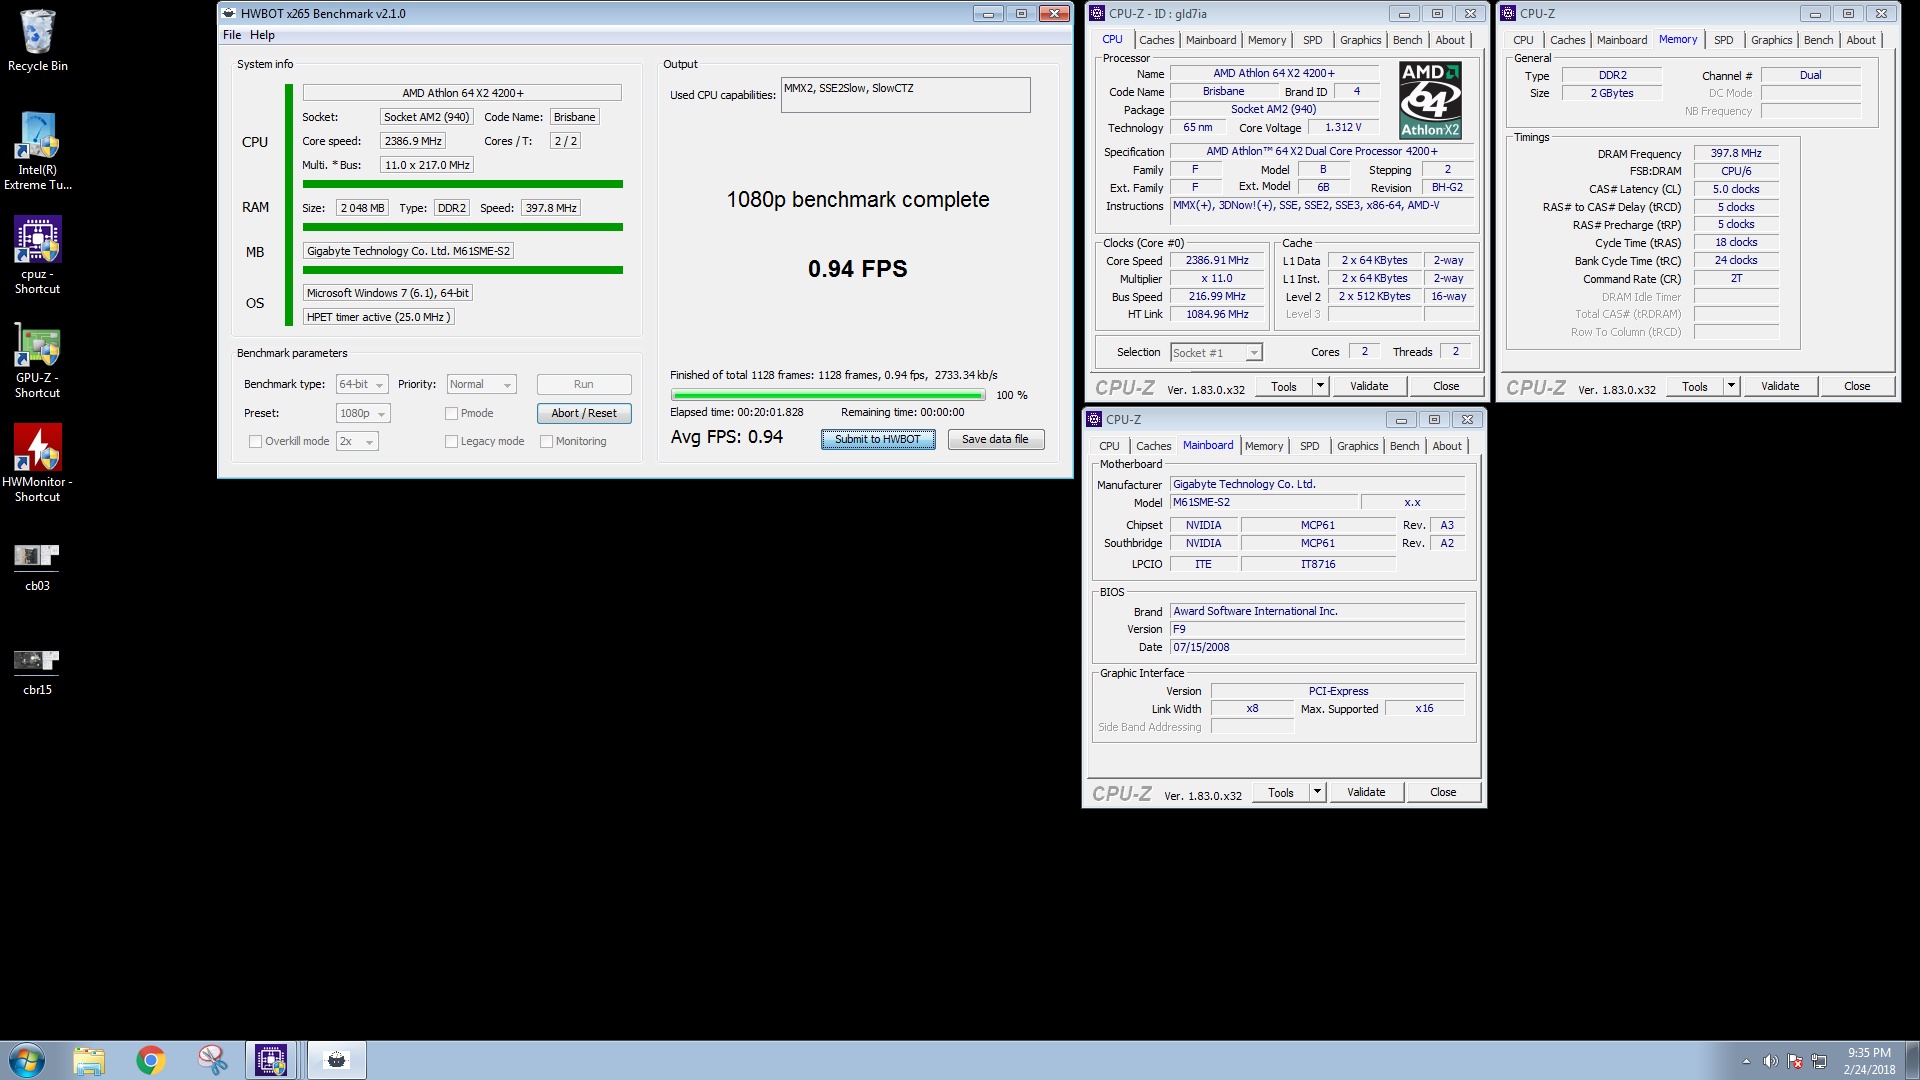Click Tools button in Mainboard CPU-Z window
The image size is (1920, 1080).
point(1281,792)
